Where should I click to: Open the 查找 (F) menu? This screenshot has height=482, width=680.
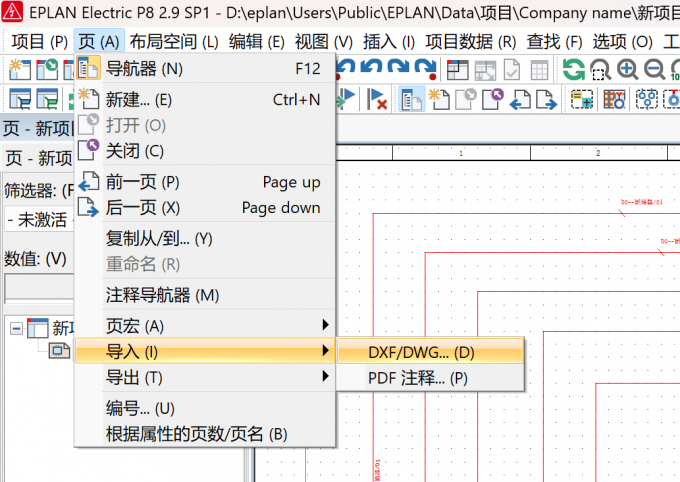pyautogui.click(x=554, y=42)
